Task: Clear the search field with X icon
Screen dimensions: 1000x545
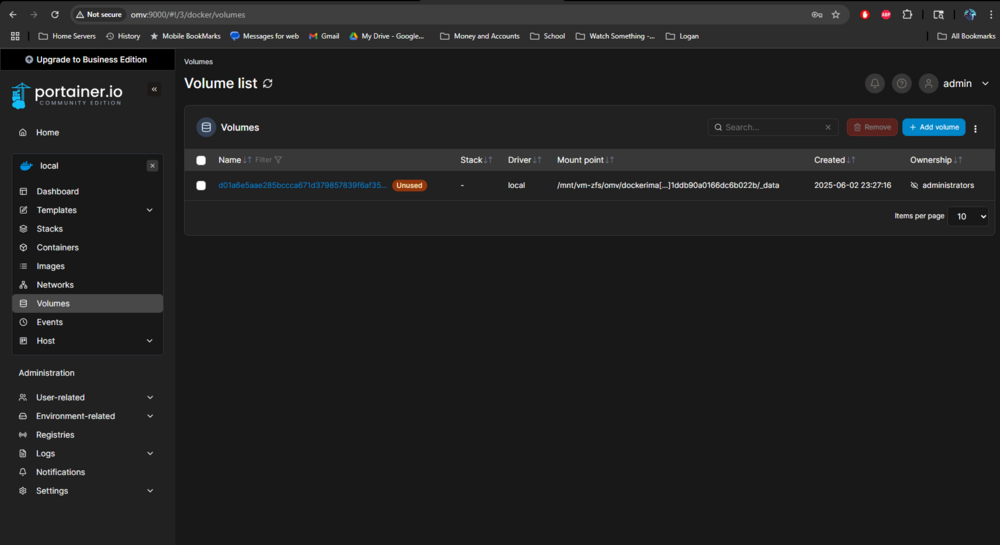Action: pos(828,127)
